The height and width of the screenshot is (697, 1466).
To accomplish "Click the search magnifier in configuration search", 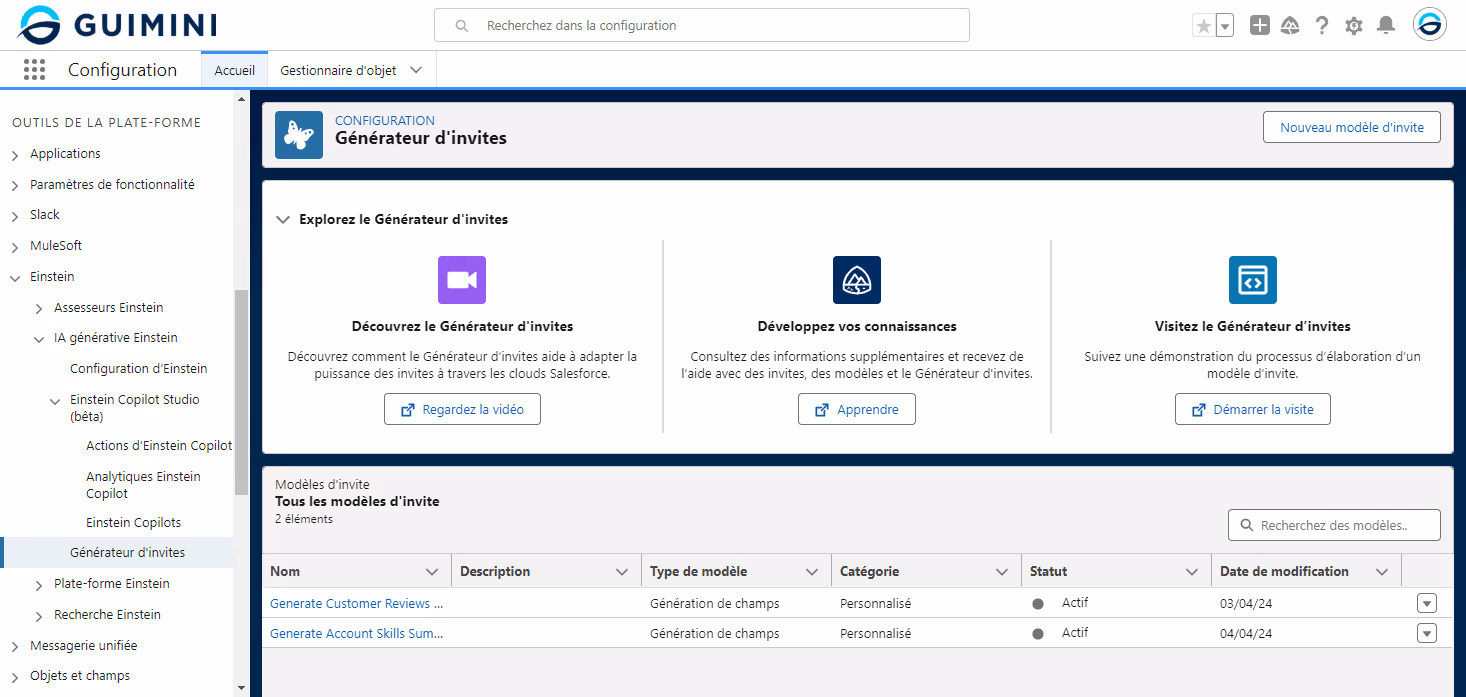I will point(462,26).
